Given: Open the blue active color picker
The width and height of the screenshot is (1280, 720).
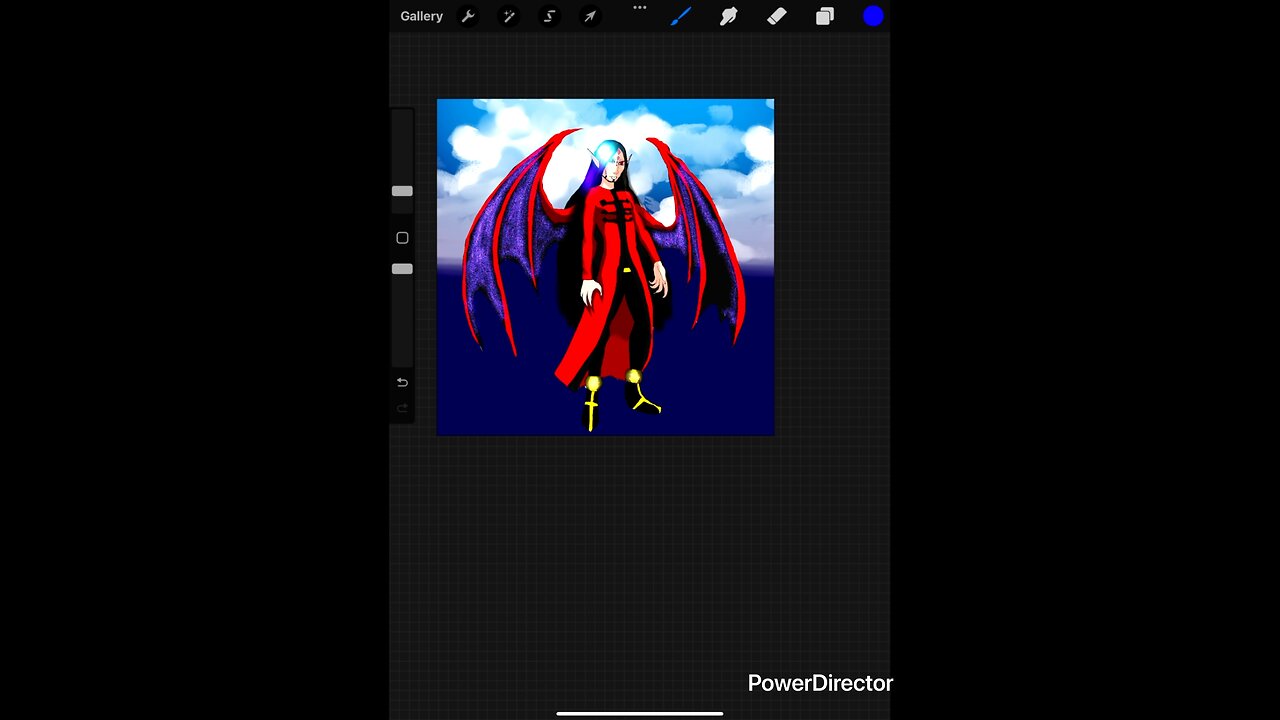Looking at the screenshot, I should pos(873,16).
